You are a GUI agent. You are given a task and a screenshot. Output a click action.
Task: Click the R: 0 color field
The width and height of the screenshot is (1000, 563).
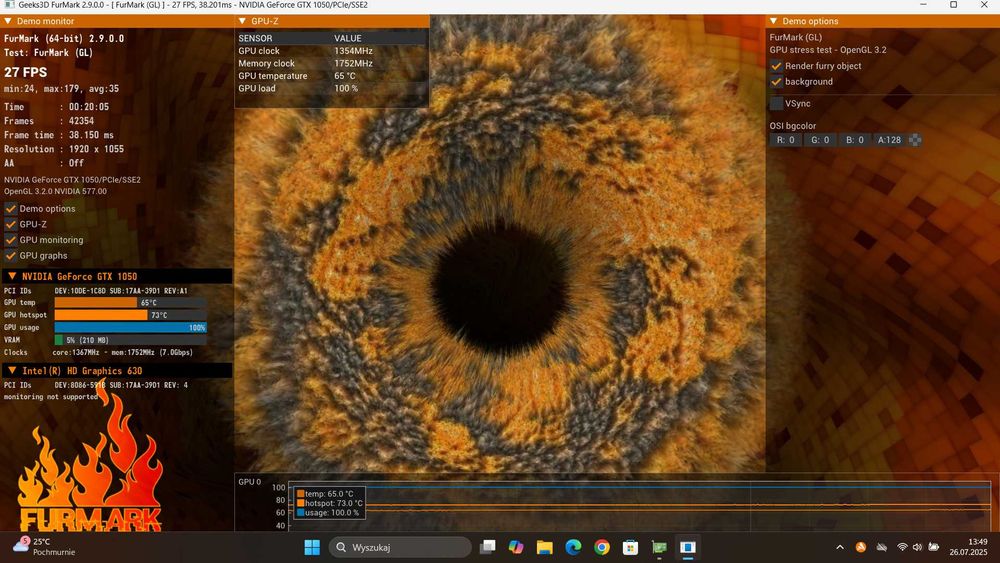pyautogui.click(x=785, y=140)
